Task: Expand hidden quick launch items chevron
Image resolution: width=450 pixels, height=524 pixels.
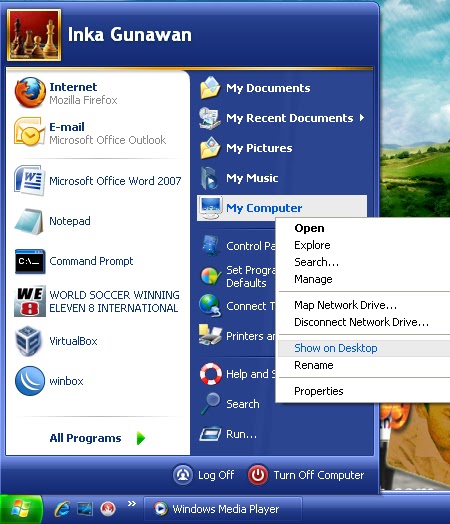Action: pos(132,503)
